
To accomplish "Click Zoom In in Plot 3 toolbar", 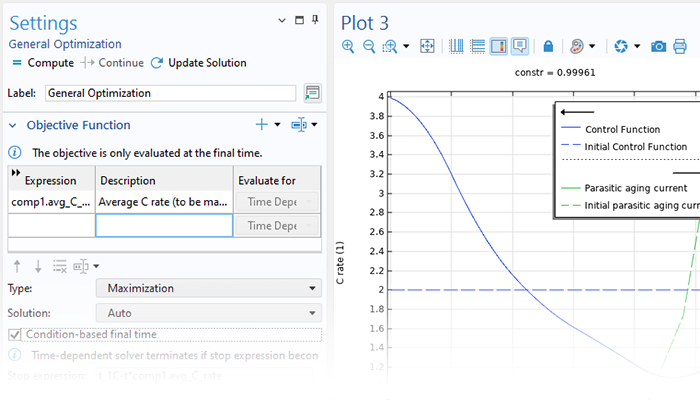I will [x=348, y=46].
